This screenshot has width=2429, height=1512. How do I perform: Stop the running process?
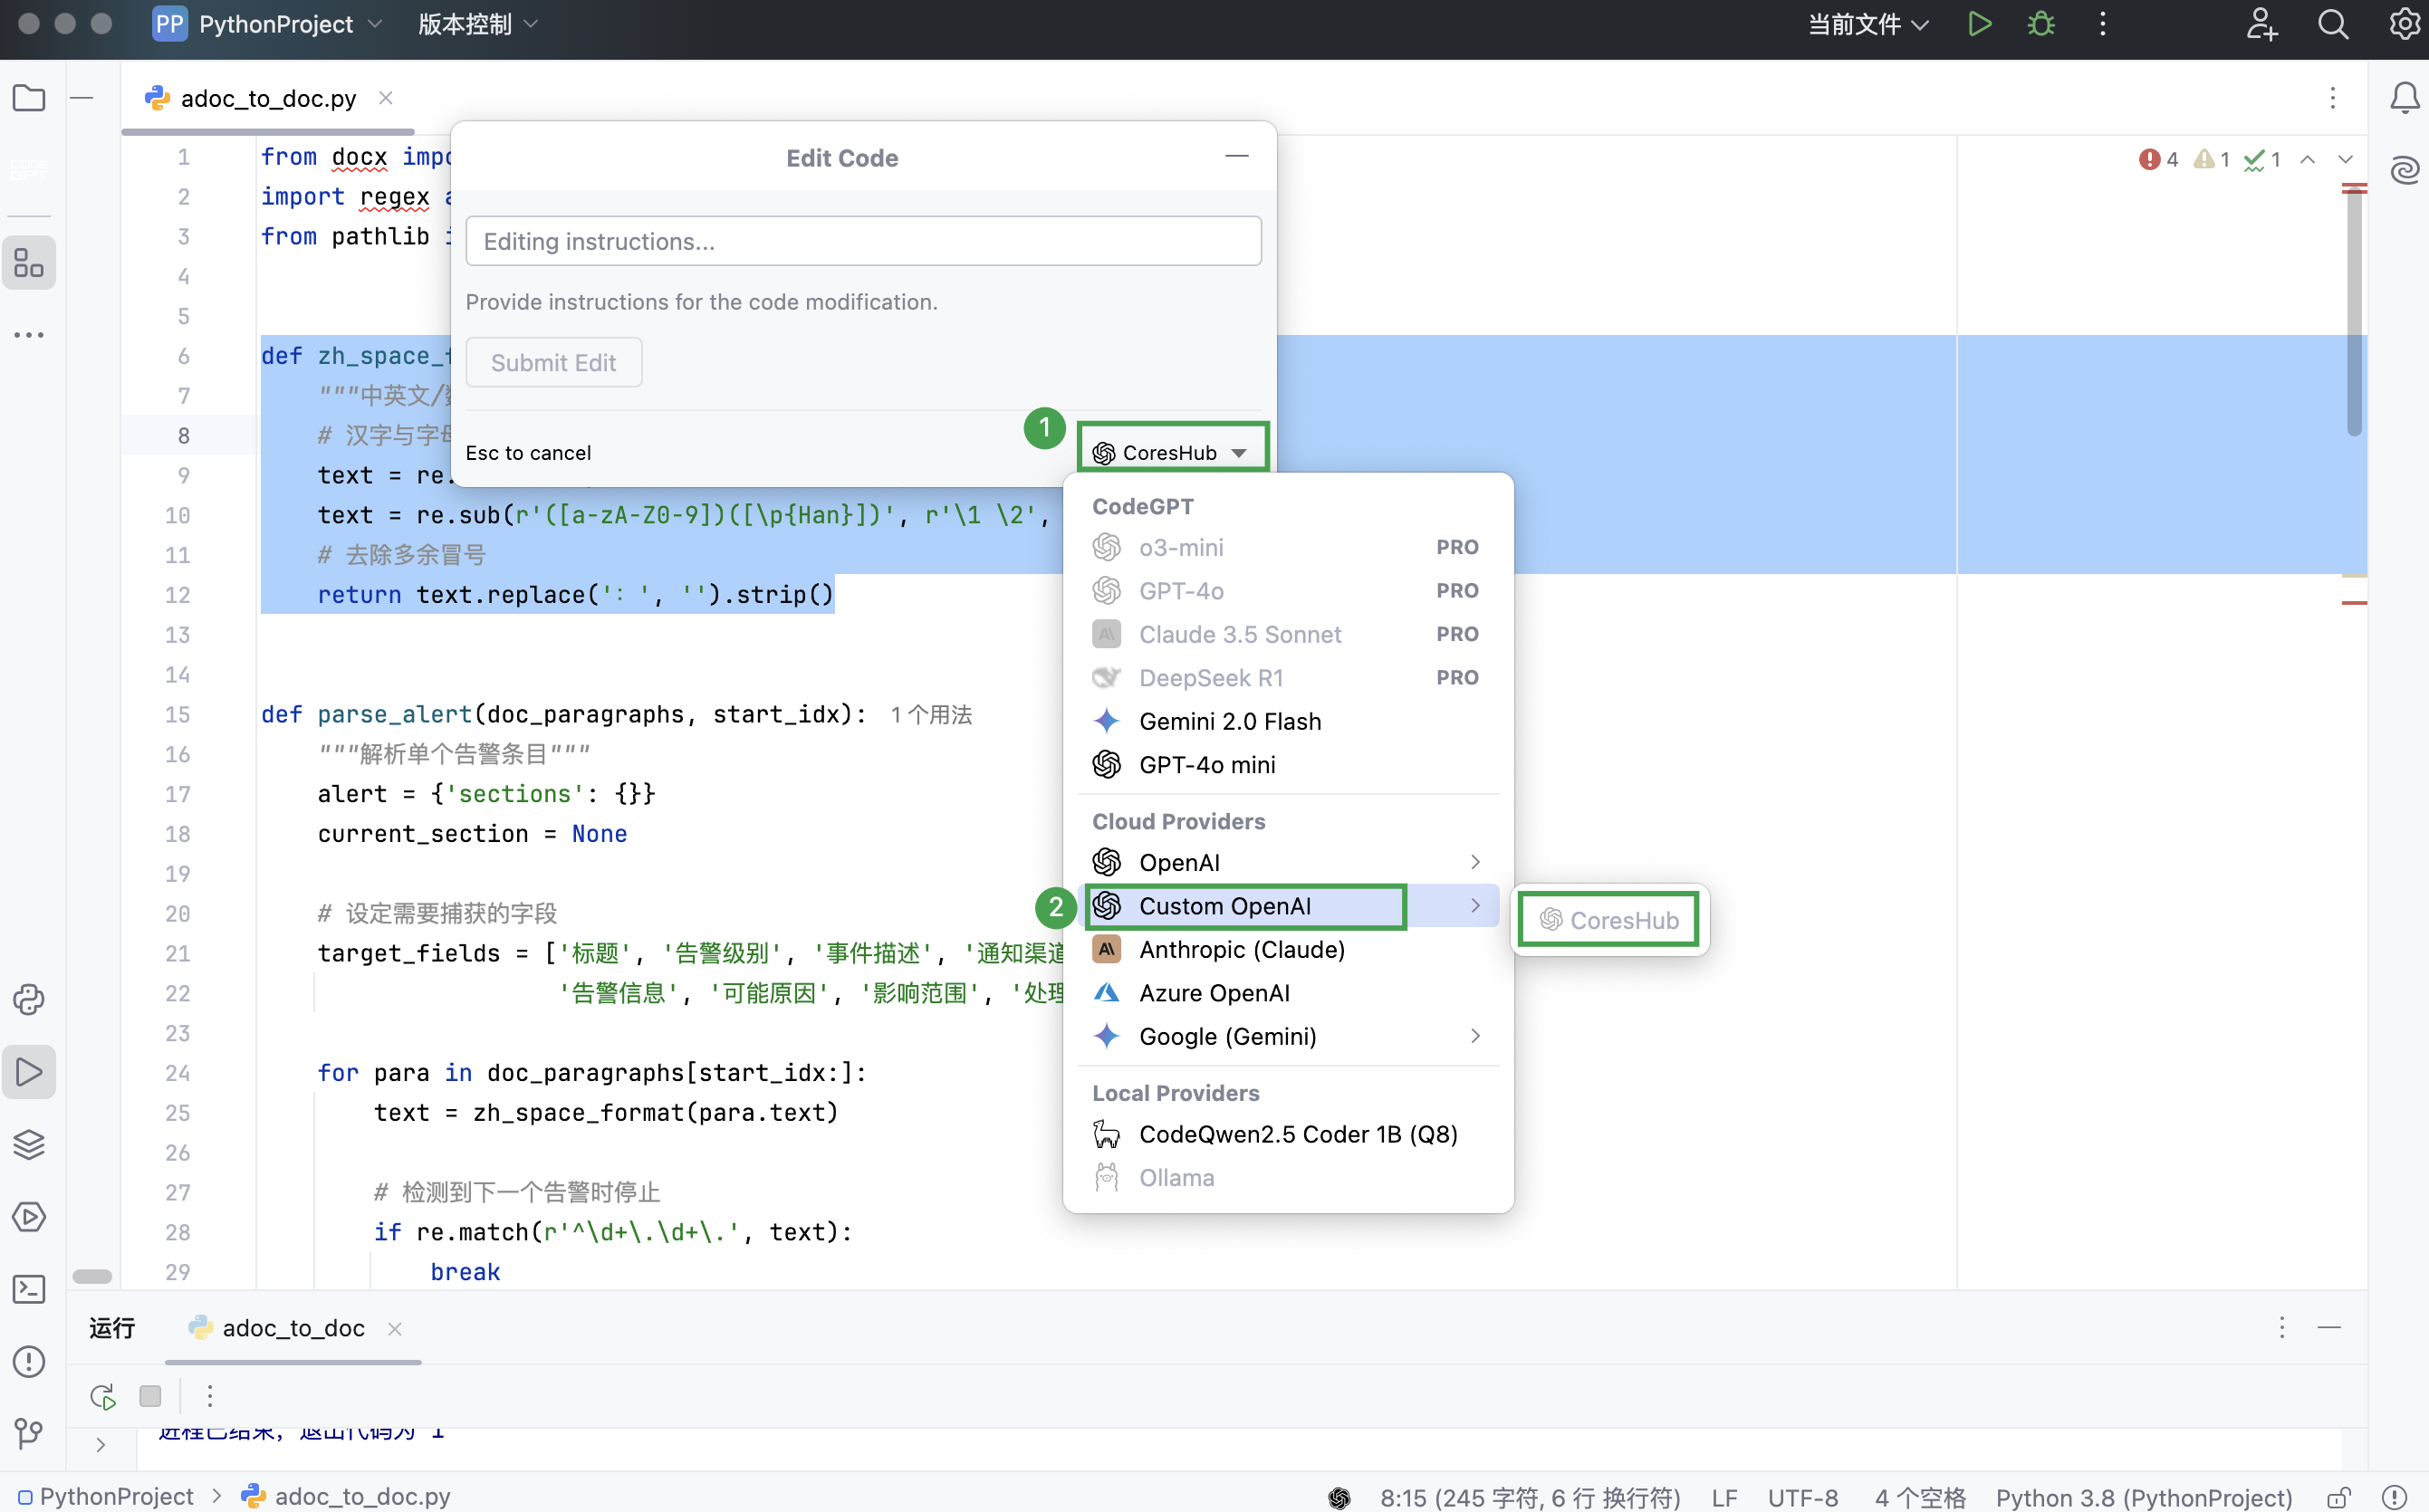point(150,1396)
